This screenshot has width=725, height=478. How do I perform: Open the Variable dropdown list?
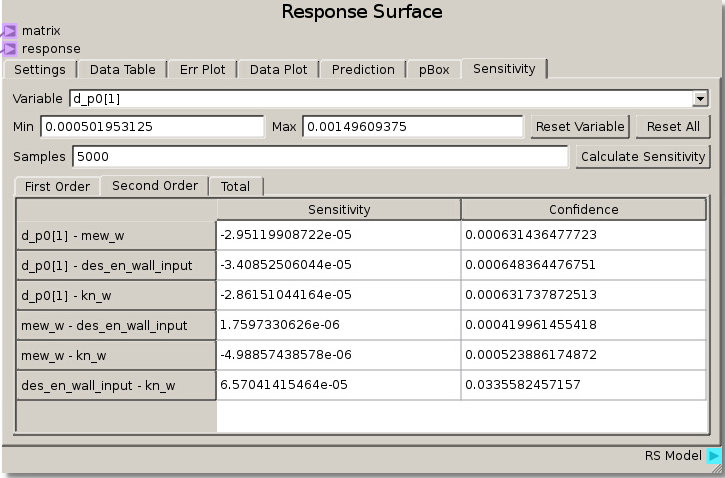tap(700, 99)
